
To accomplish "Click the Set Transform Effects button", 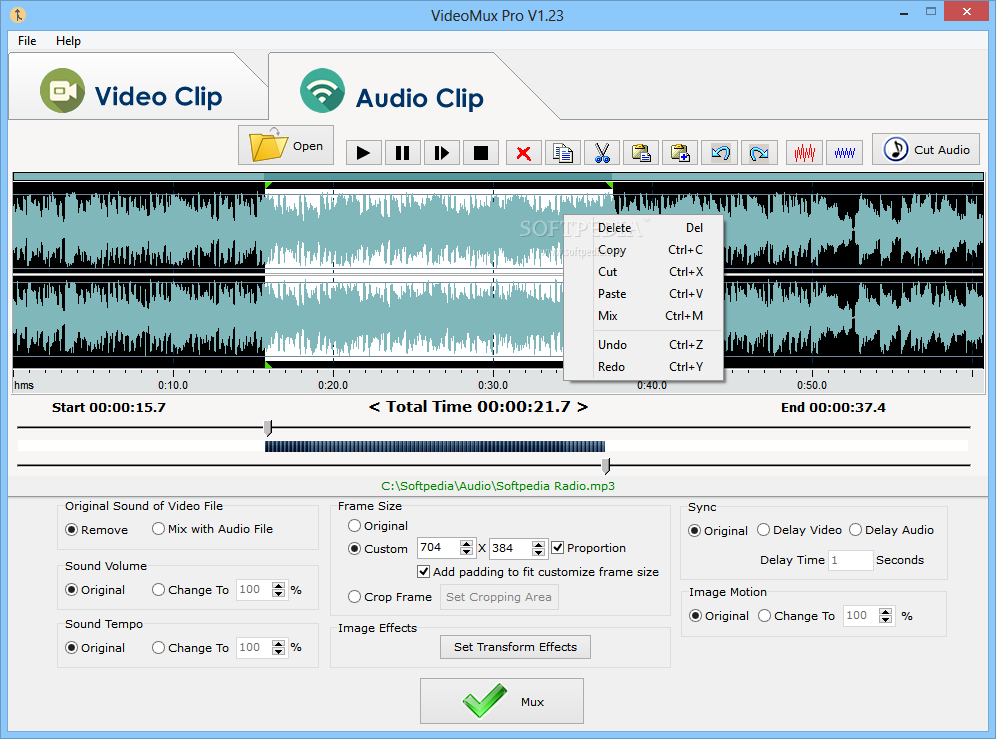I will (515, 647).
